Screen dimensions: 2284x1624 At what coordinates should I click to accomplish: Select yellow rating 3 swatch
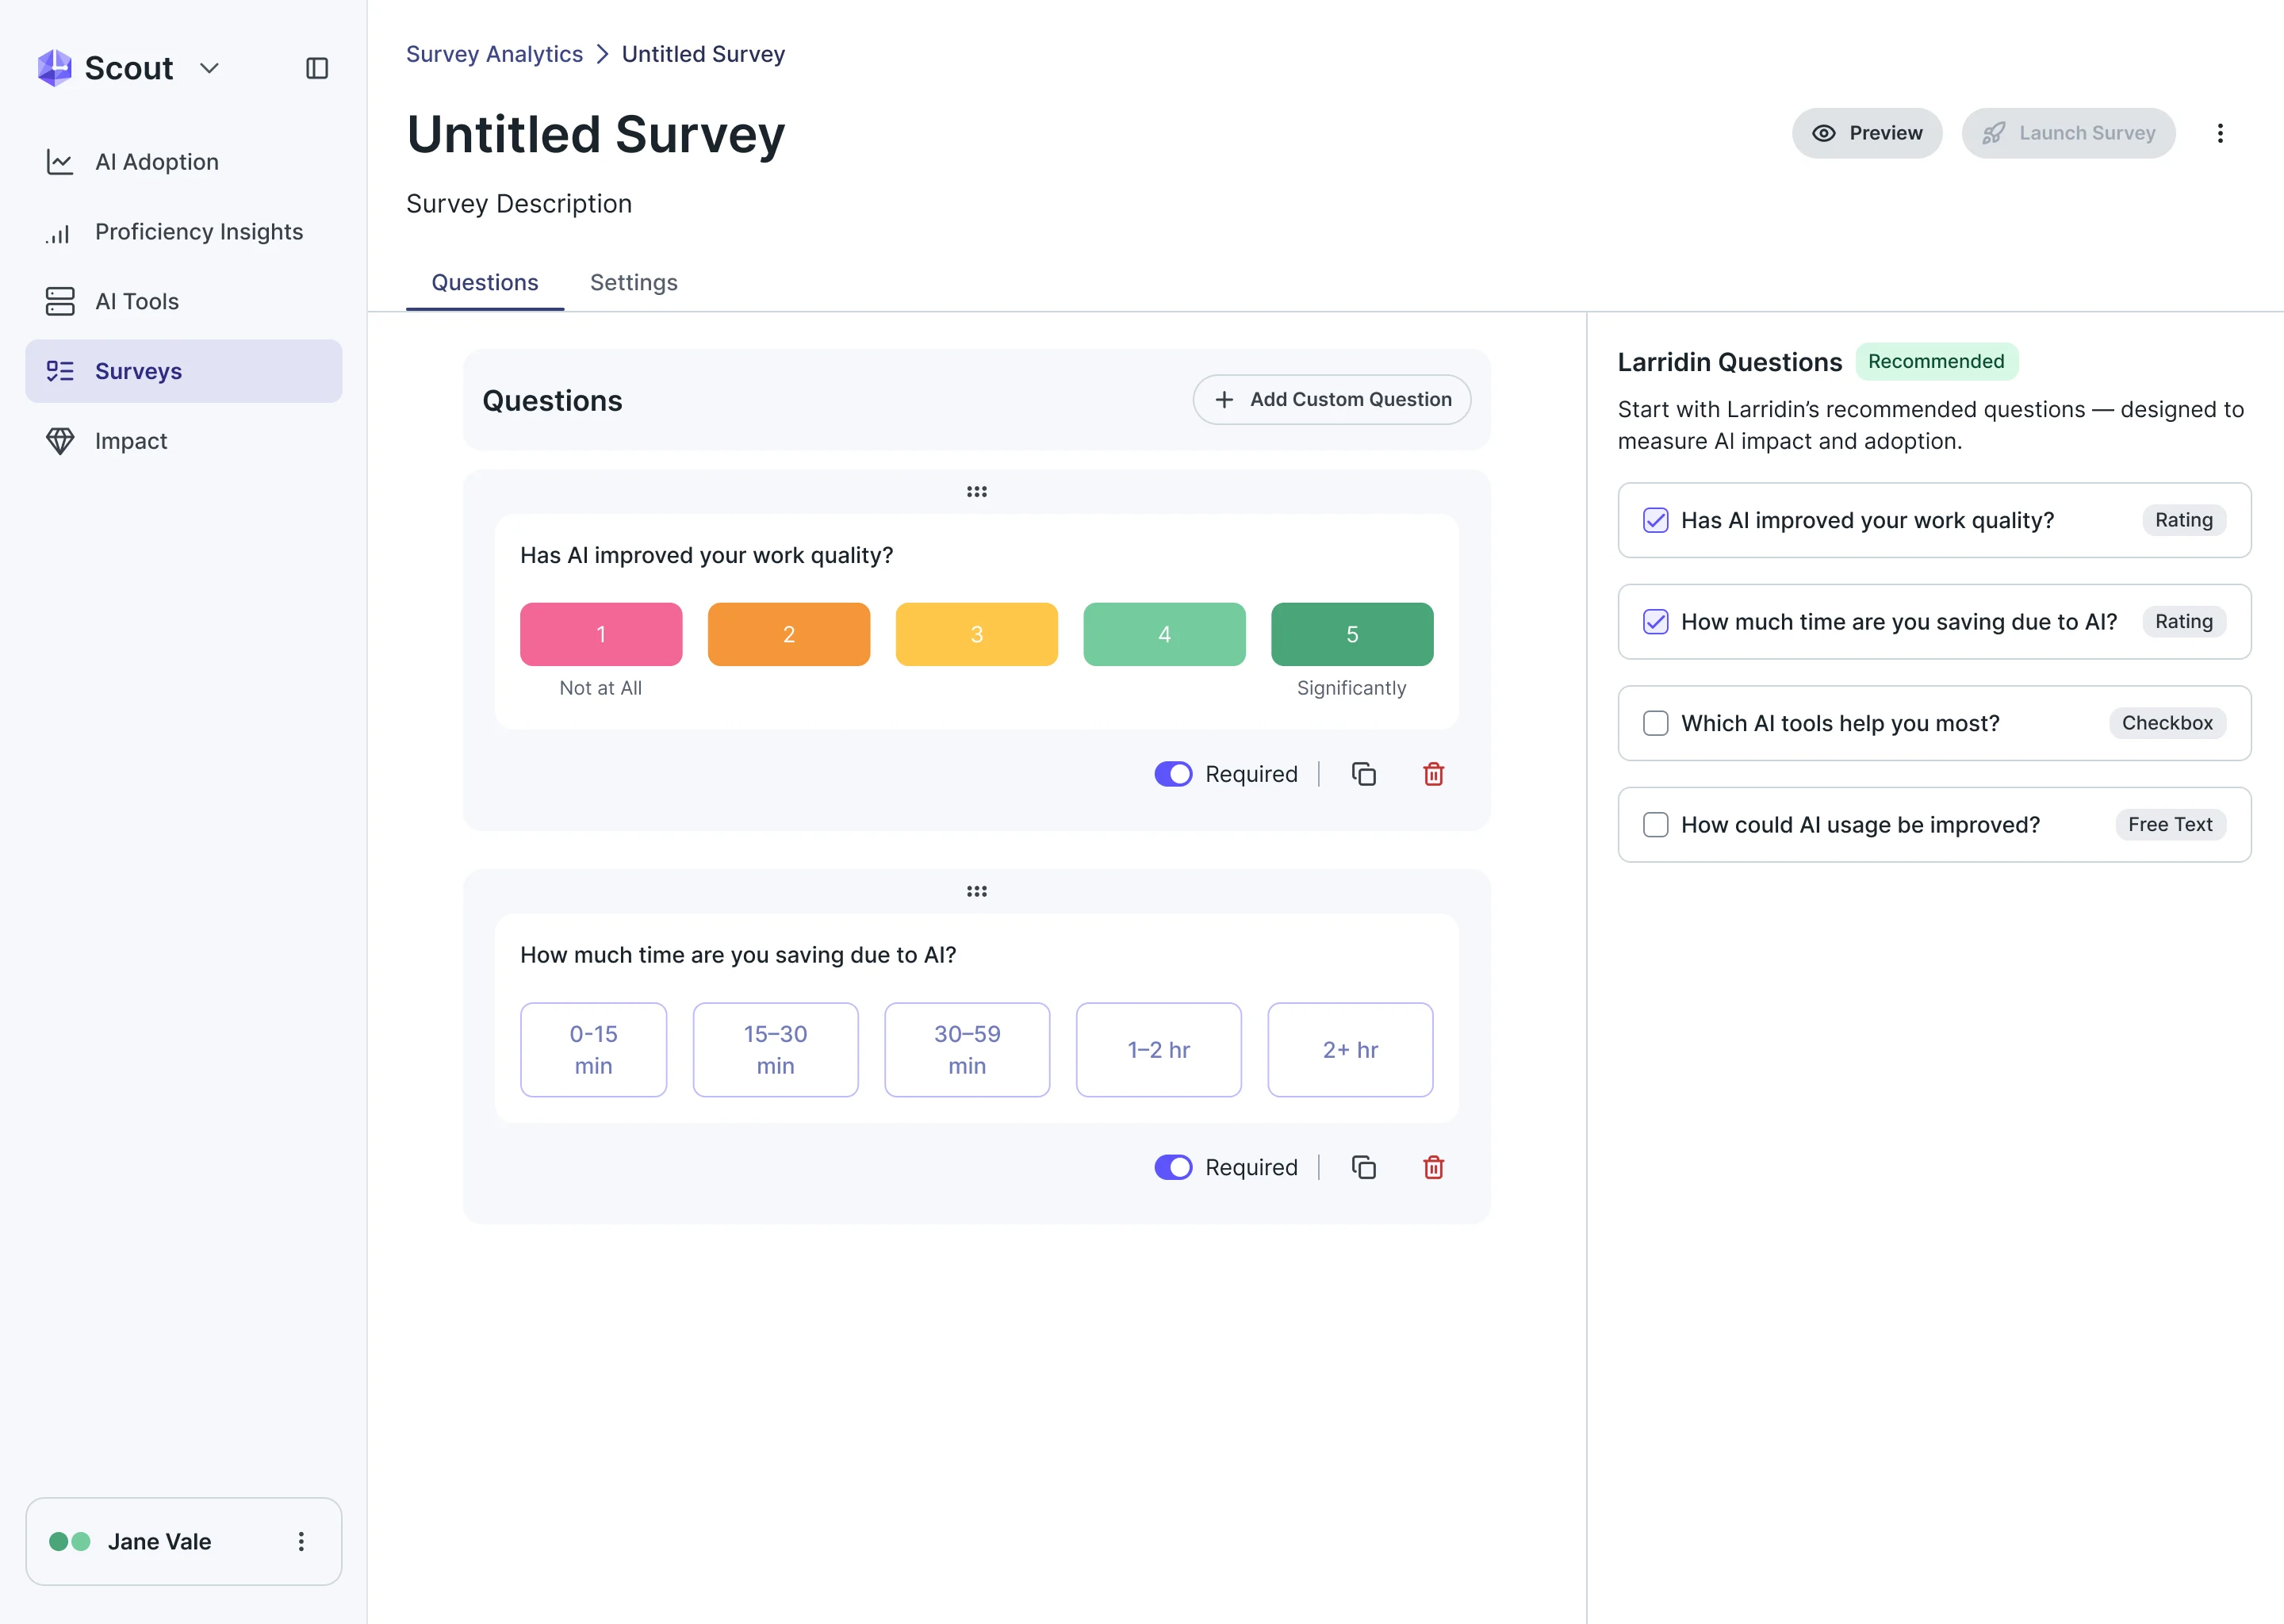[x=977, y=634]
